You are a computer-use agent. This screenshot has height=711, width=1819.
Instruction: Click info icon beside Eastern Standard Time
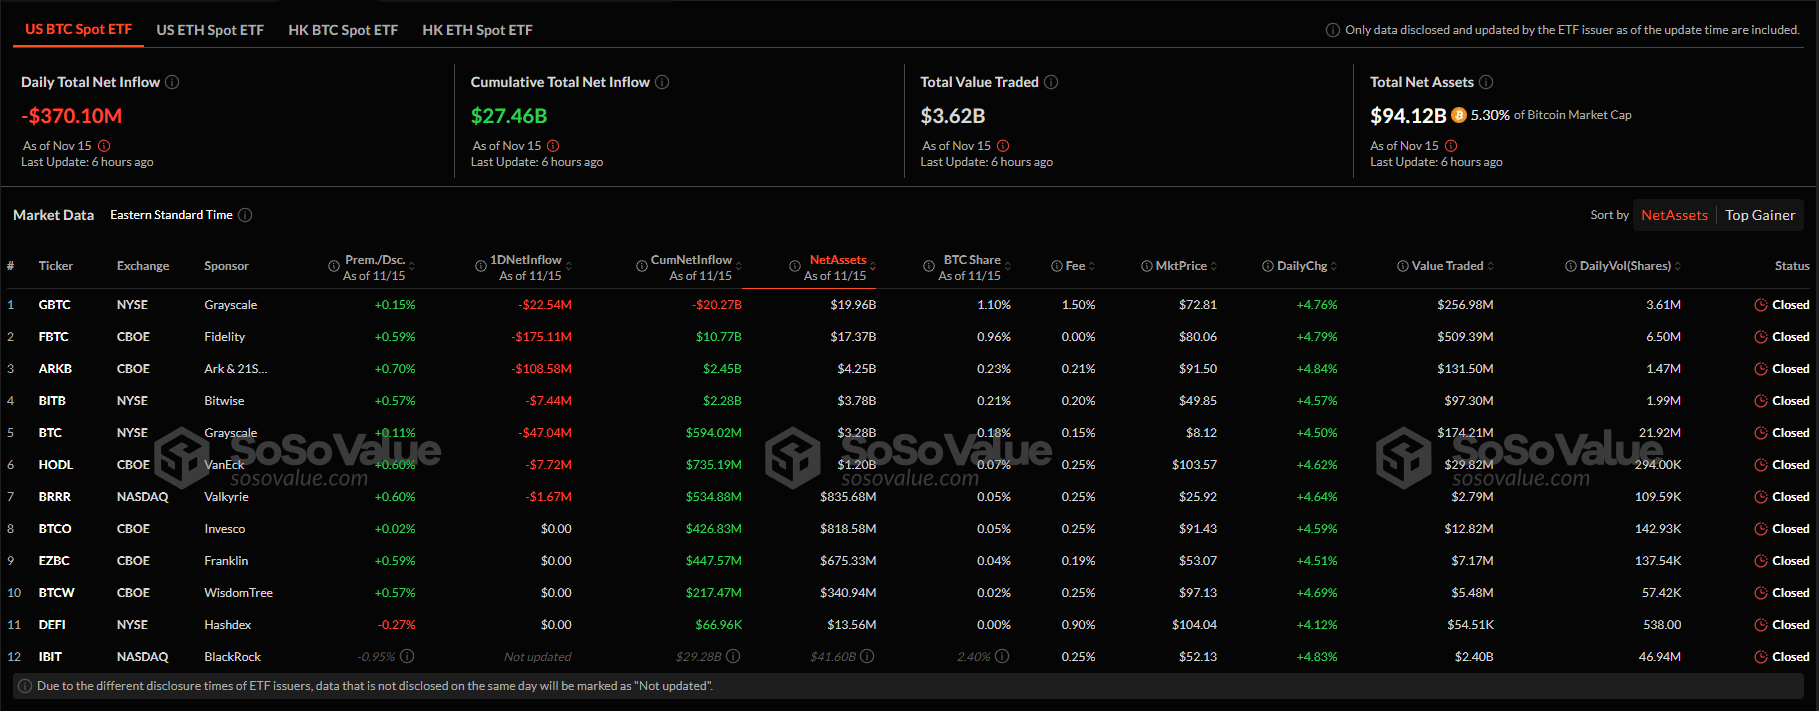245,215
